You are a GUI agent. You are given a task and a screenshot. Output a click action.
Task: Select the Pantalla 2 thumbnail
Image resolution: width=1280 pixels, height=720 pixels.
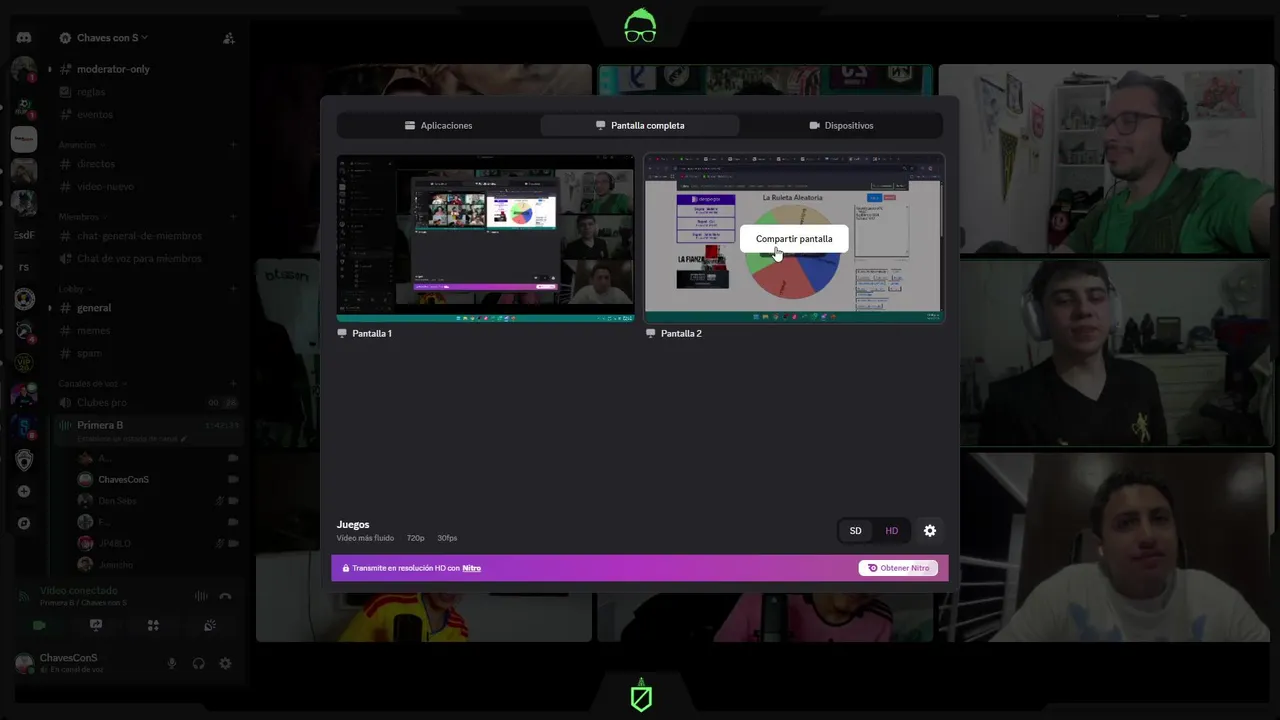point(794,238)
